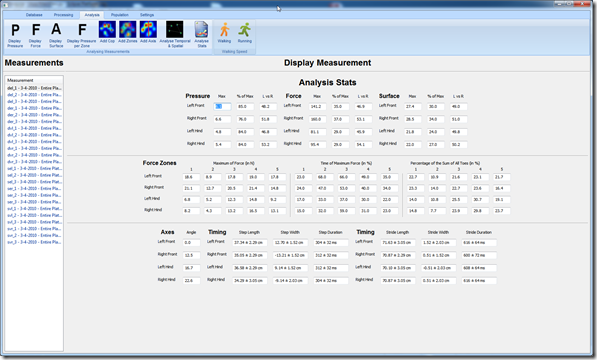The width and height of the screenshot is (597, 360).
Task: Click the Stride Length field for Left Hind
Action: coord(398,268)
